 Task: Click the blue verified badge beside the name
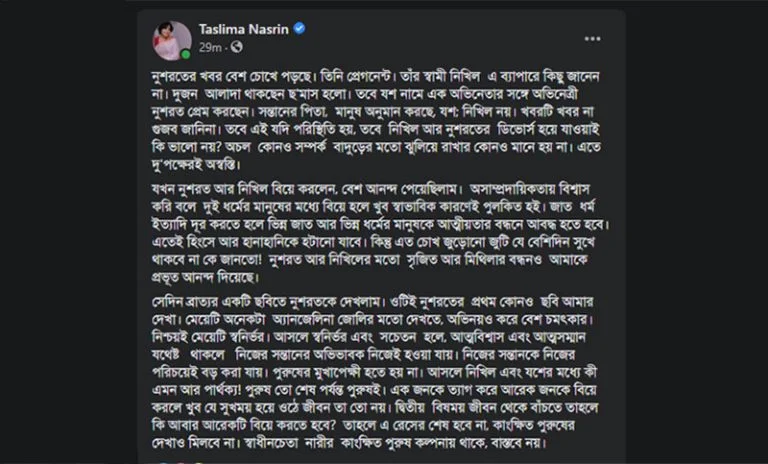(299, 29)
